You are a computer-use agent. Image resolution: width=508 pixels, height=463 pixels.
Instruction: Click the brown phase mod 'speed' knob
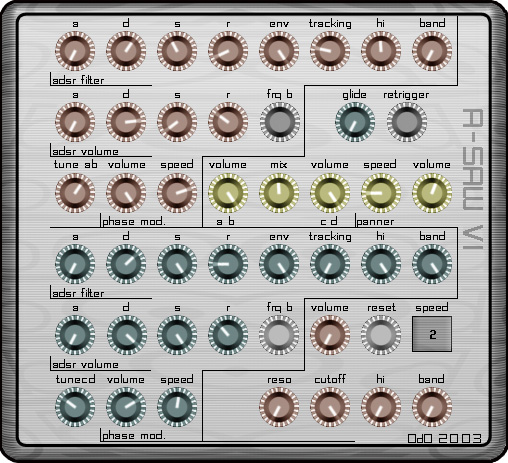click(x=177, y=193)
